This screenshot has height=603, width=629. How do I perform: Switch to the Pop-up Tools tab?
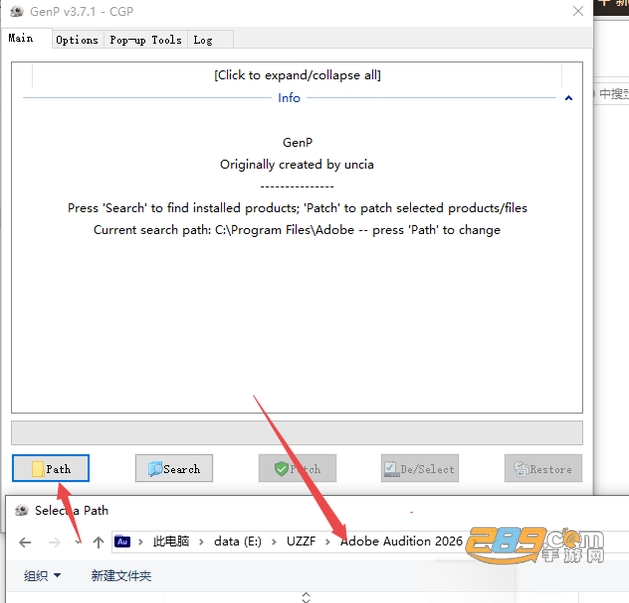tap(146, 40)
